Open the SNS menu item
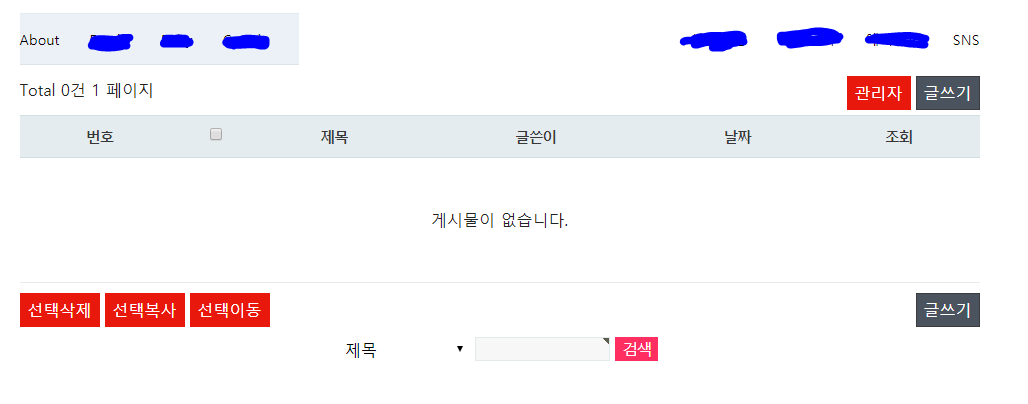The height and width of the screenshot is (404, 1028). pos(966,40)
